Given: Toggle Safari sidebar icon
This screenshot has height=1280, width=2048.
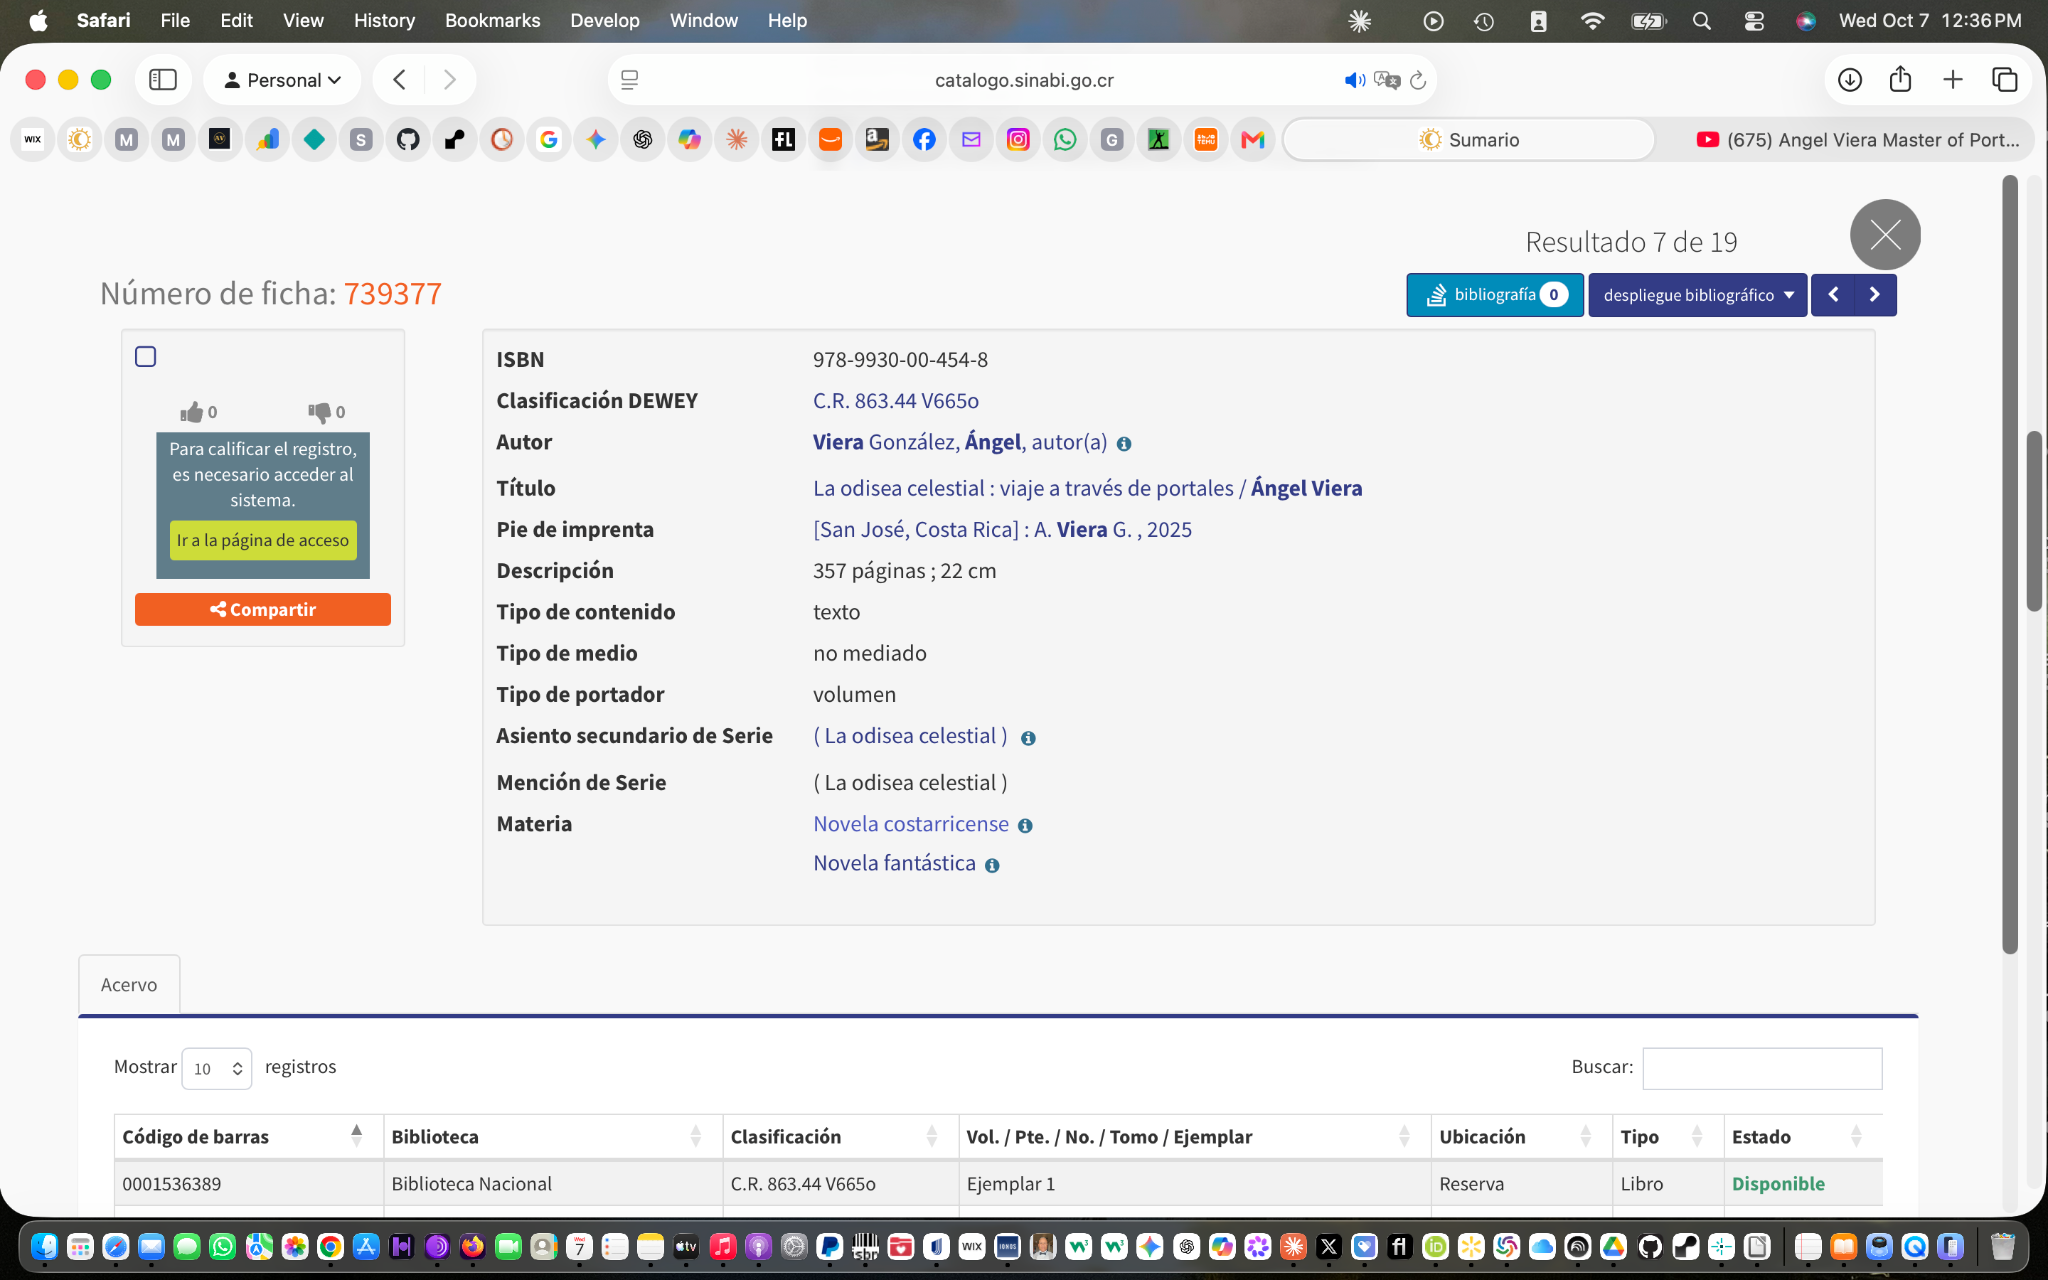Looking at the screenshot, I should click(x=162, y=80).
